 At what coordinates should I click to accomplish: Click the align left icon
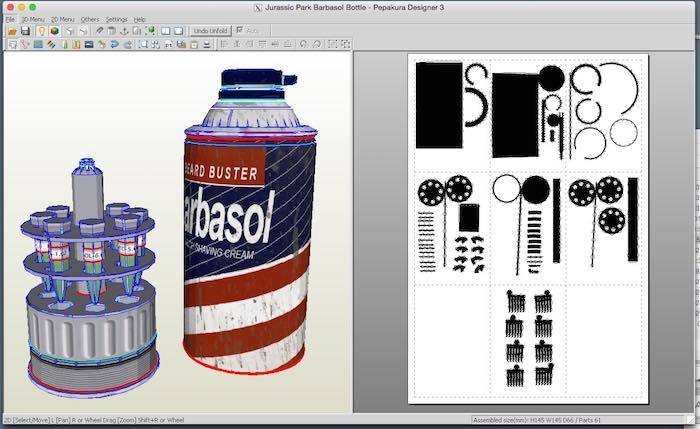point(224,44)
